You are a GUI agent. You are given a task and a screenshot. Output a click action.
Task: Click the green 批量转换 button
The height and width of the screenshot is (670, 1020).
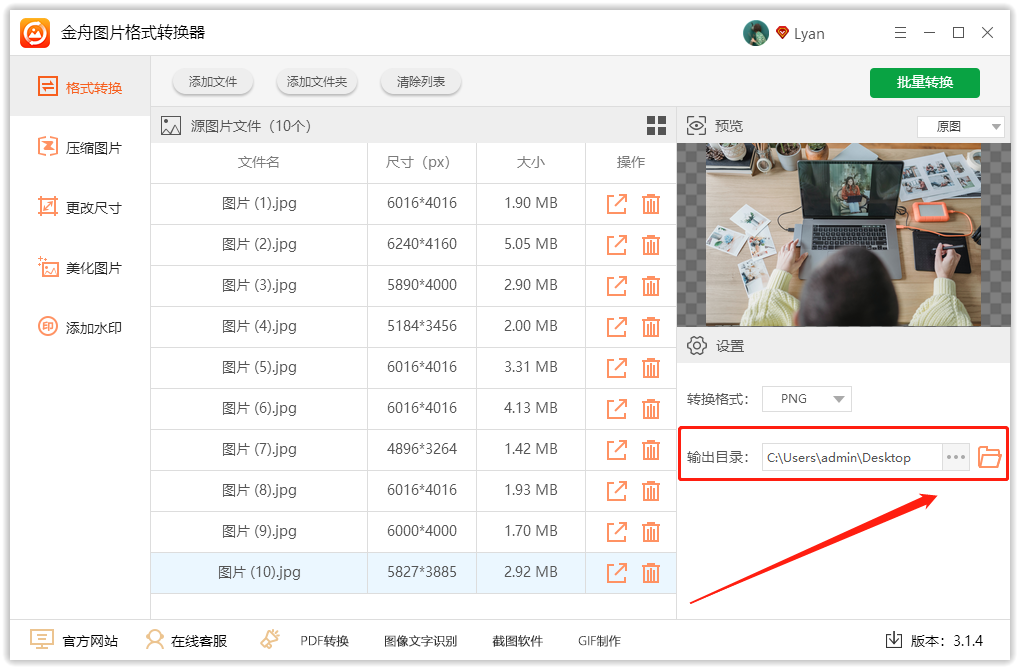pyautogui.click(x=924, y=82)
